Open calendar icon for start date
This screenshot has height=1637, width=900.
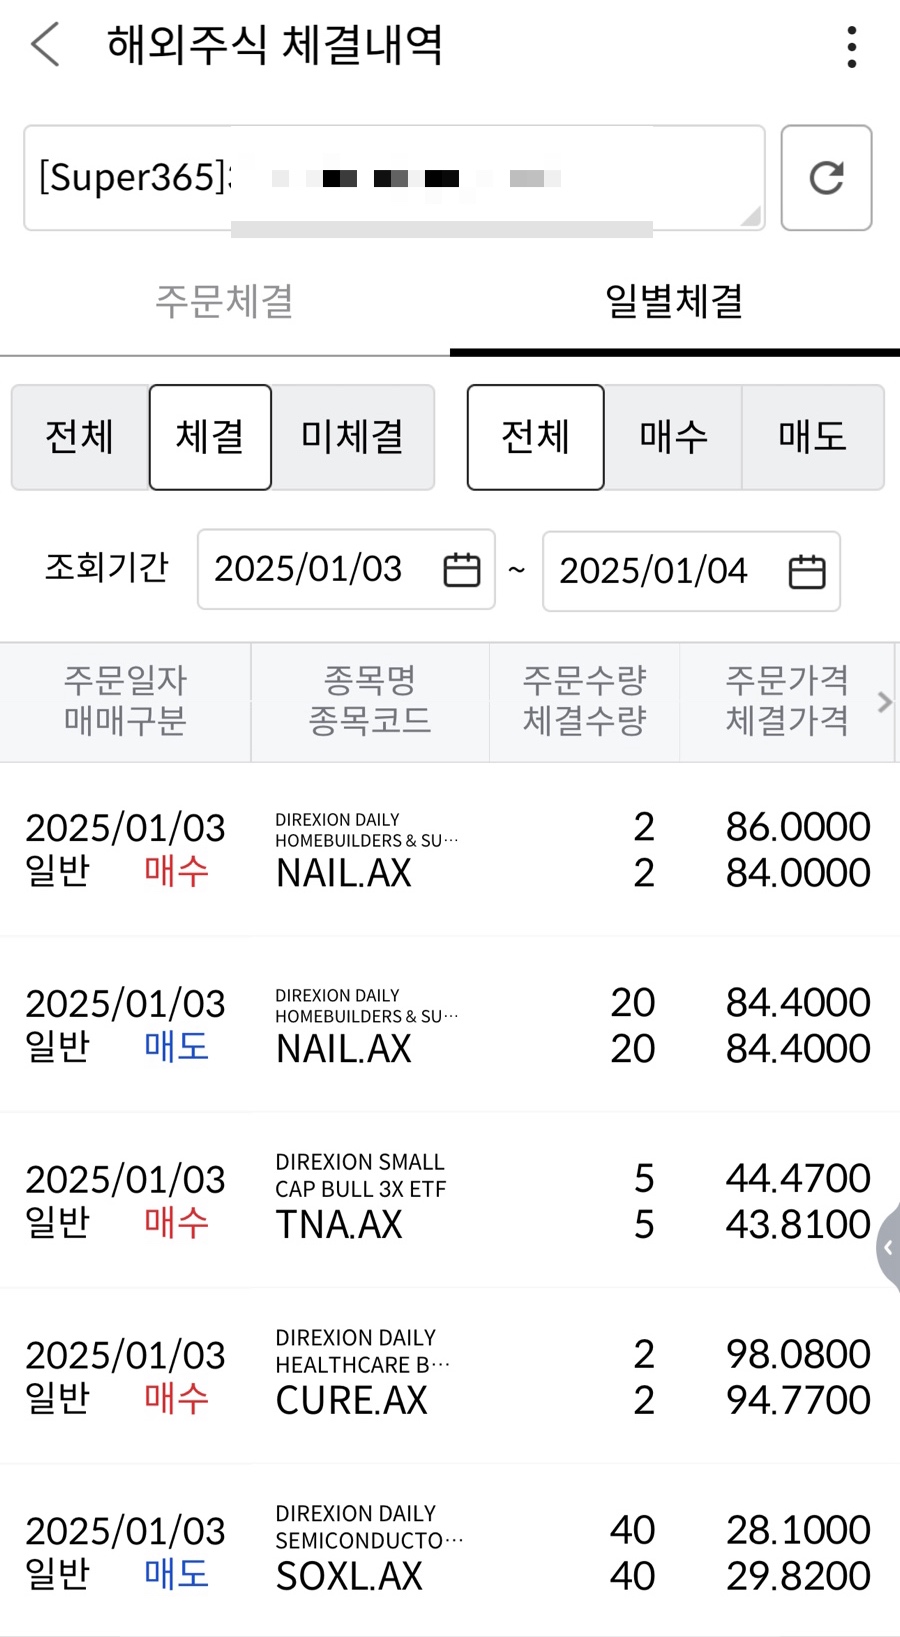(x=461, y=570)
